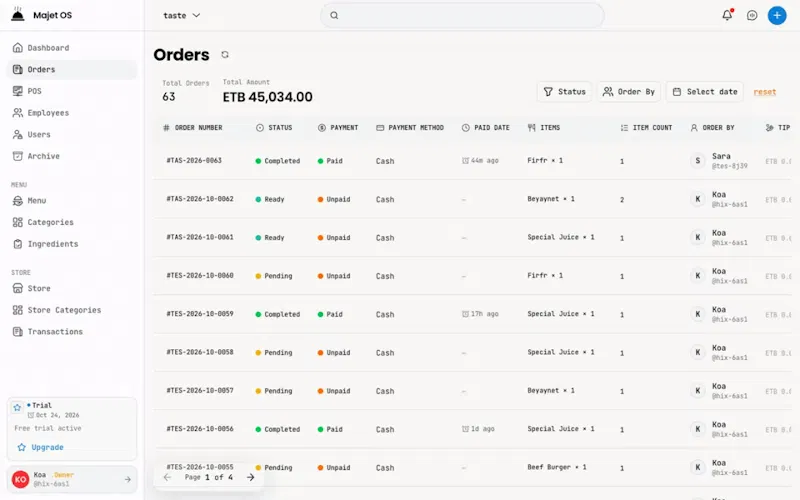The height and width of the screenshot is (500, 800).
Task: Click the Majet OS logo icon
Action: 18,14
